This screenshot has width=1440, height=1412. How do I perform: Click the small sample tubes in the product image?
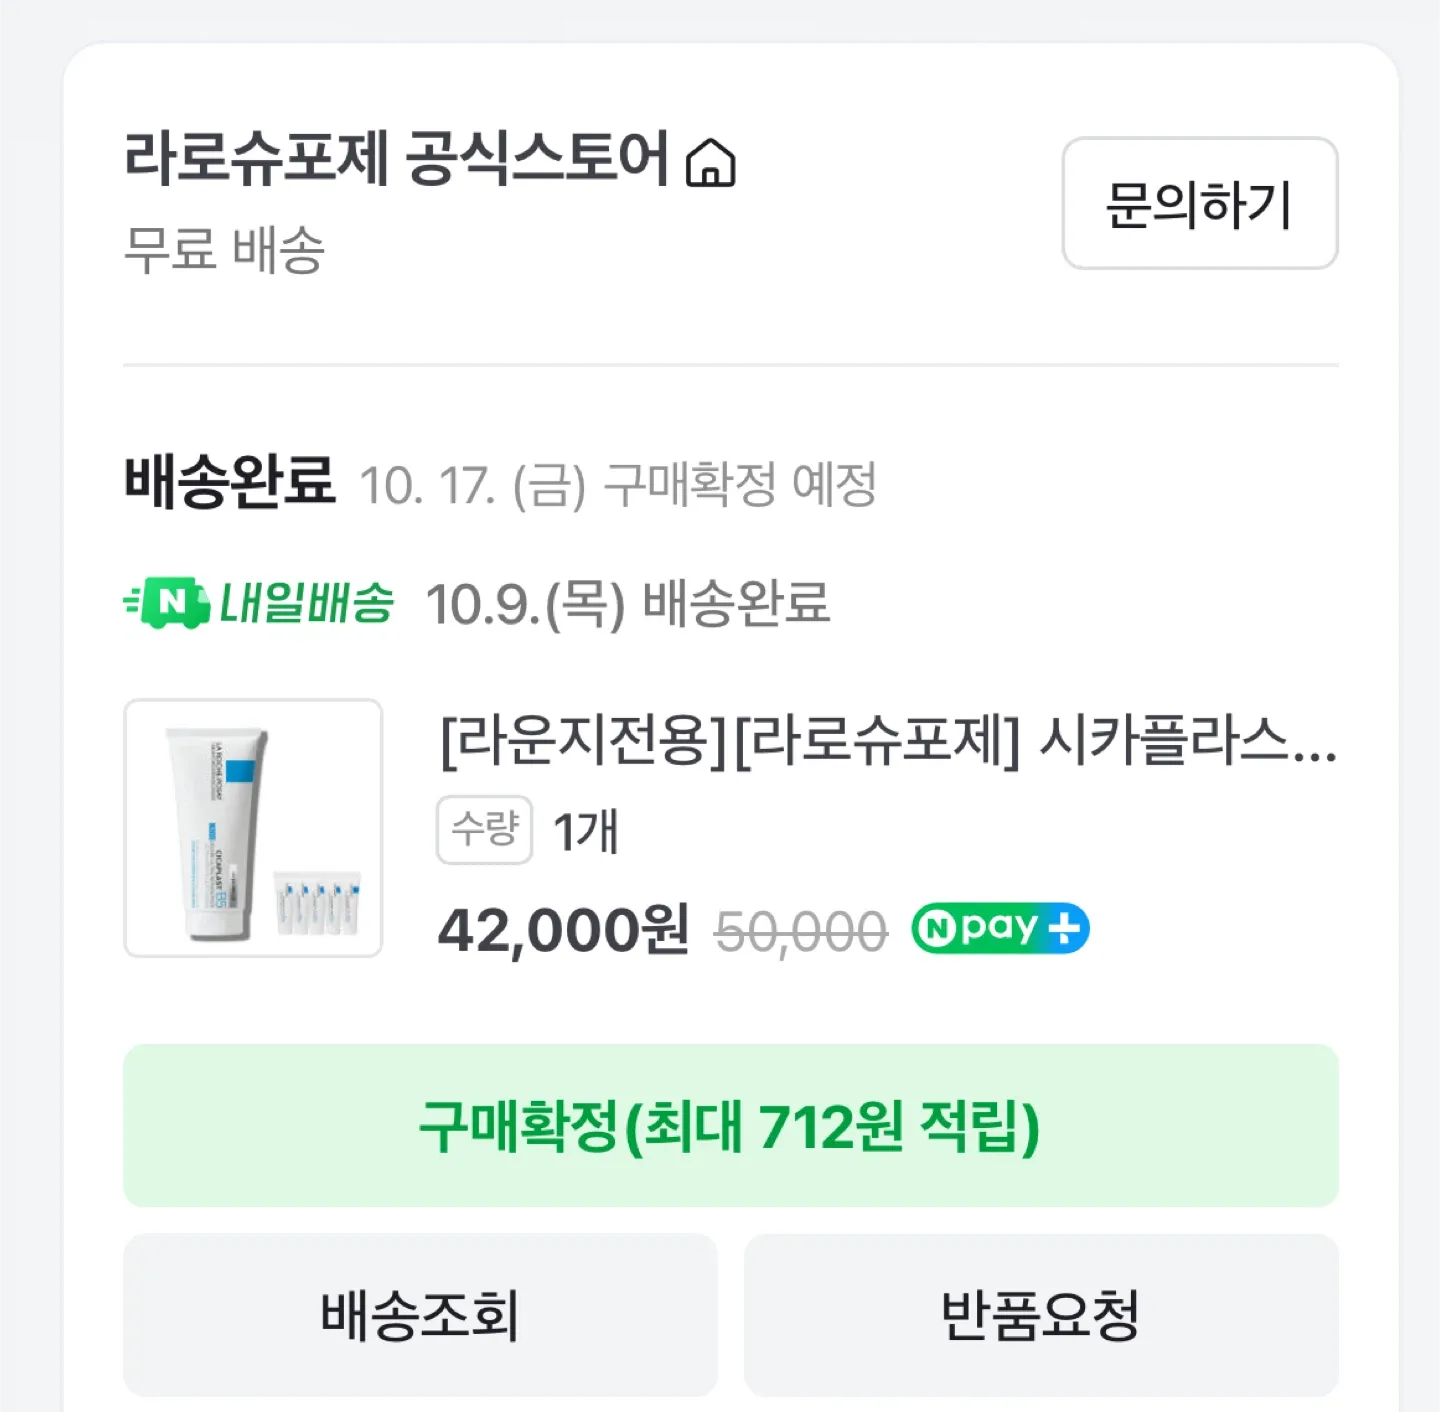click(x=318, y=903)
